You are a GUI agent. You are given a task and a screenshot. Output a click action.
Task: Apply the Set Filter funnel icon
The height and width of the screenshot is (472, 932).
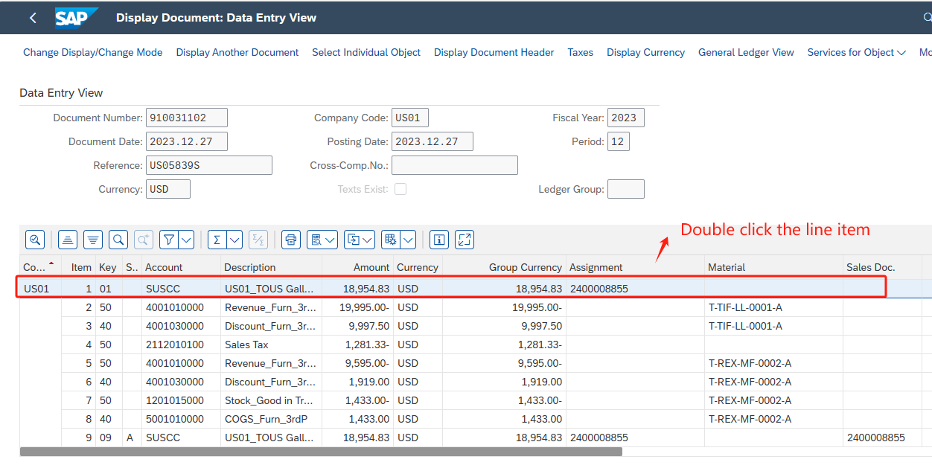(170, 239)
